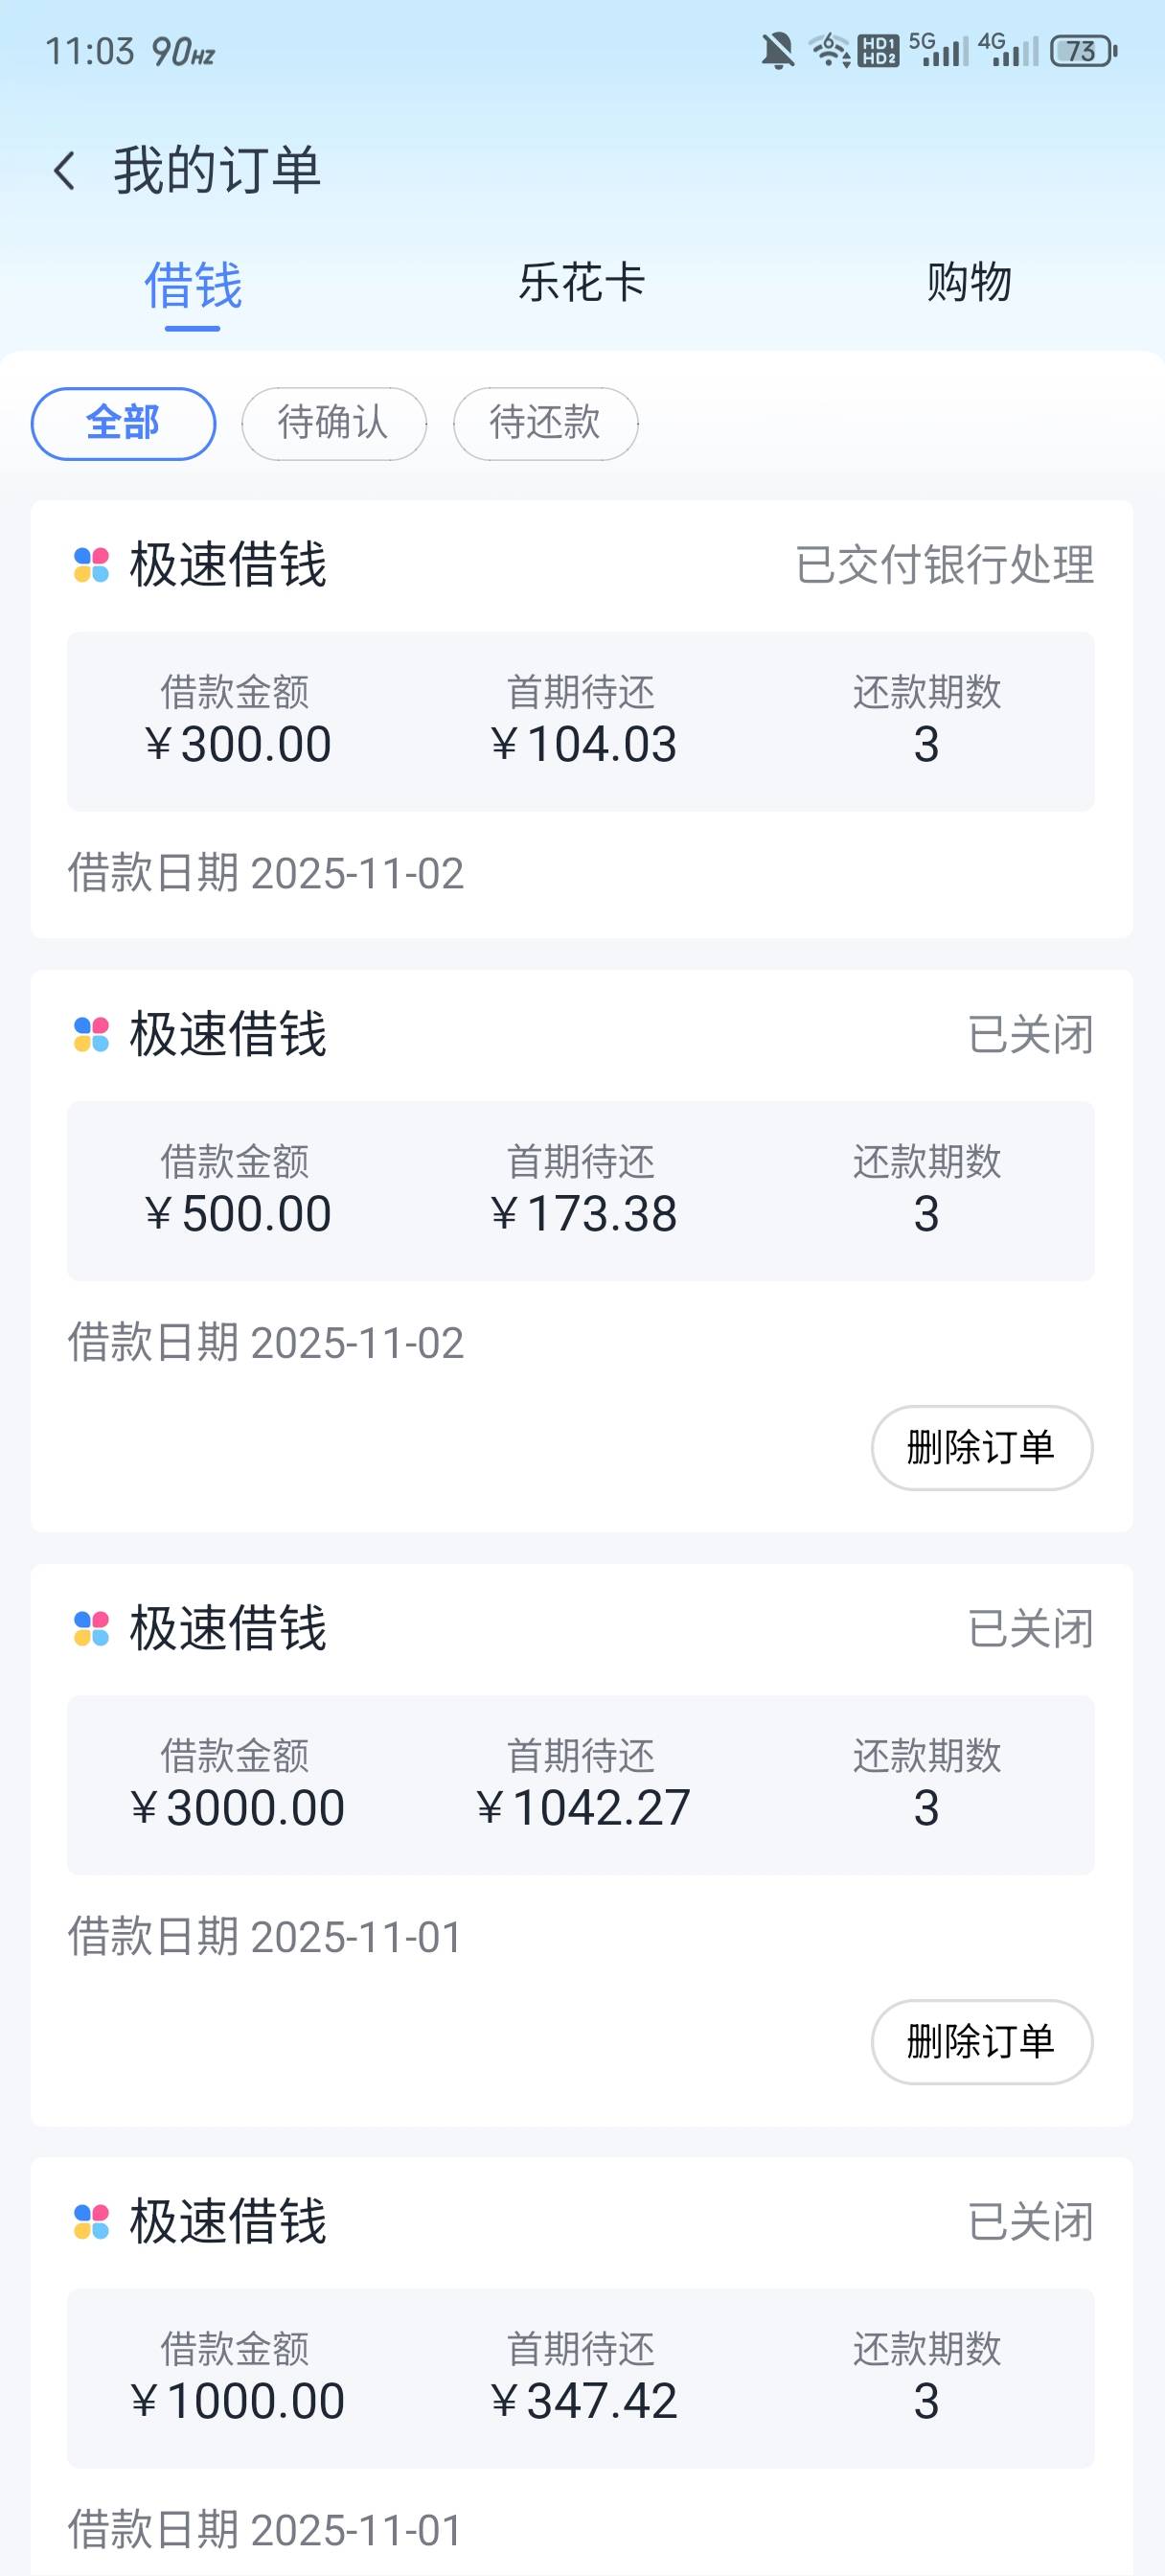Tap the battery level indicator

pos(1082,51)
